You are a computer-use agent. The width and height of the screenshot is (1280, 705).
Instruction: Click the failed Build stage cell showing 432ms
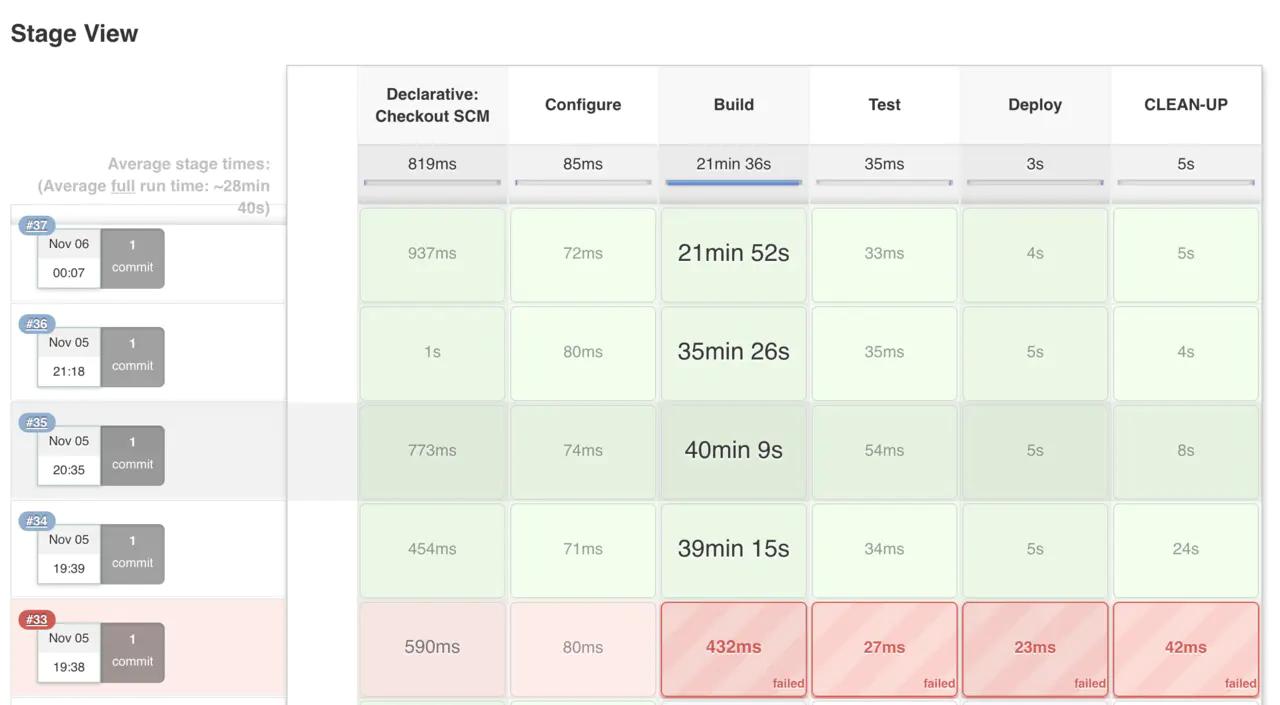point(733,648)
